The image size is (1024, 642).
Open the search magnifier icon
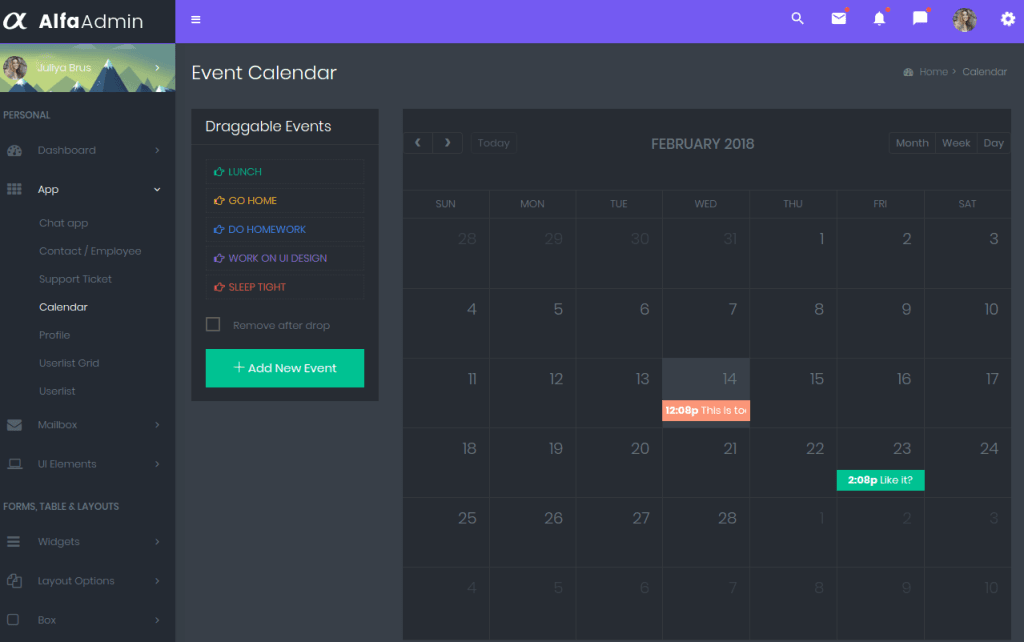point(797,18)
